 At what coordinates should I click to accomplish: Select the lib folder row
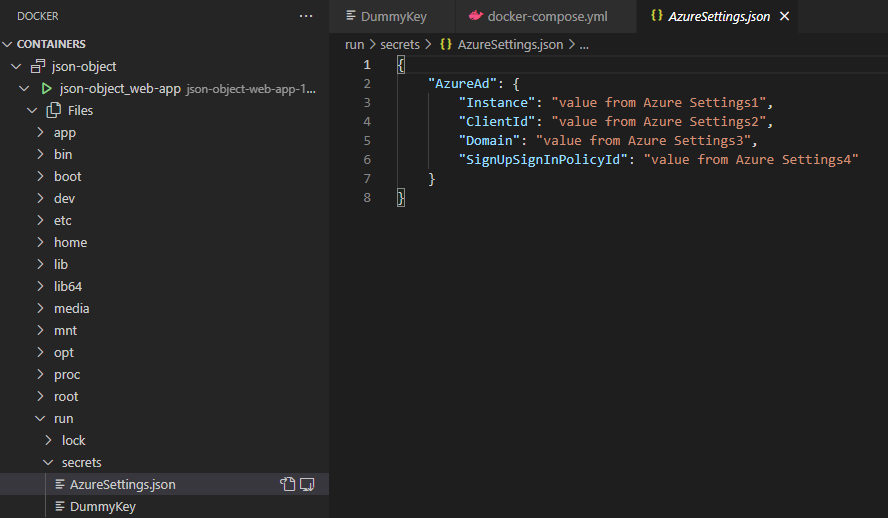pyautogui.click(x=164, y=264)
